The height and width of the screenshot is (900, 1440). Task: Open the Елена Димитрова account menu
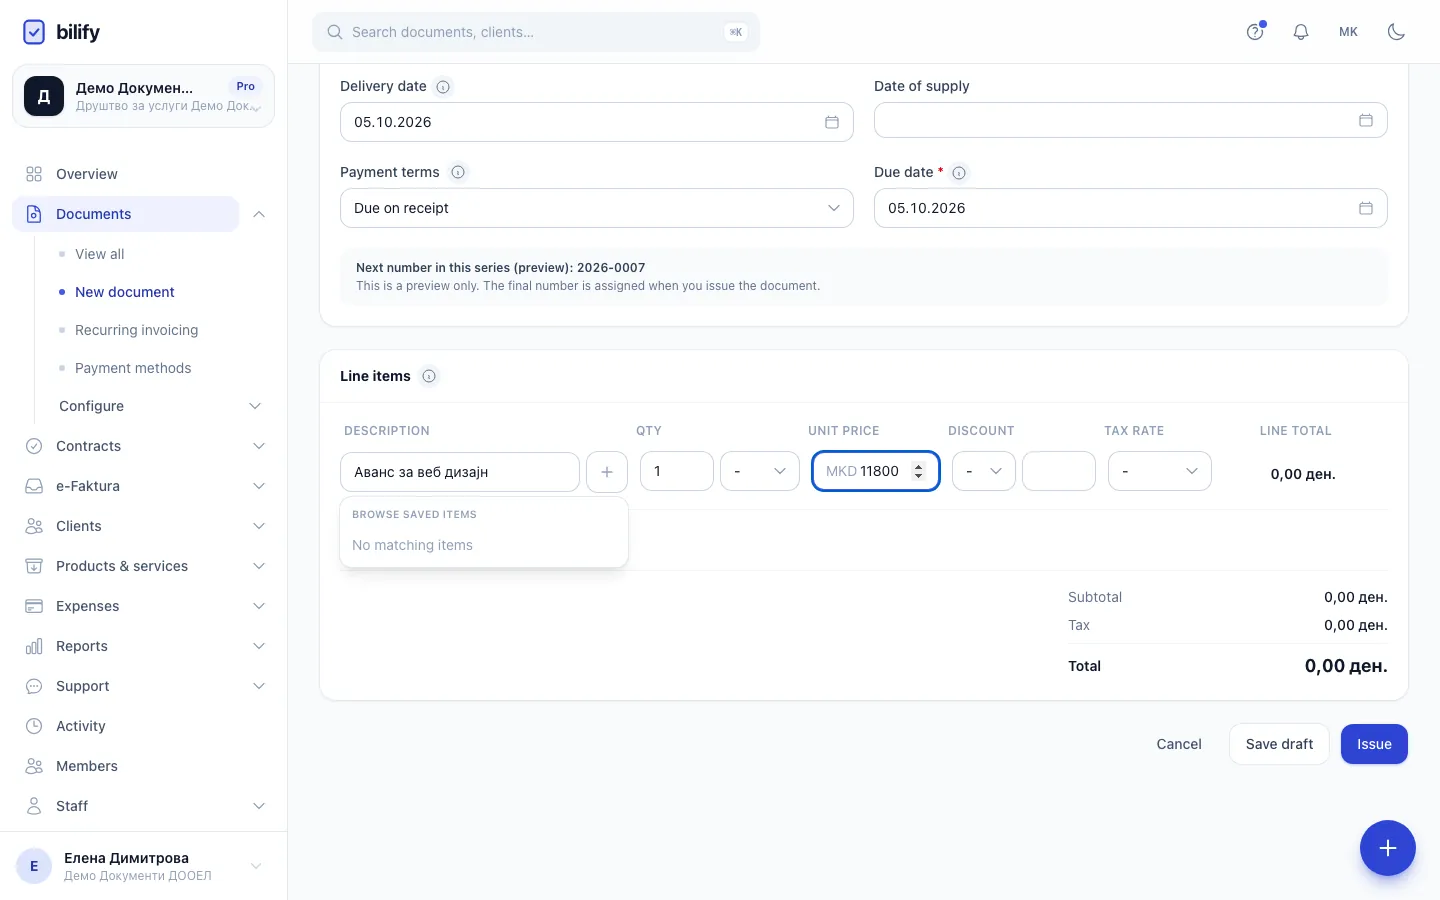(143, 866)
